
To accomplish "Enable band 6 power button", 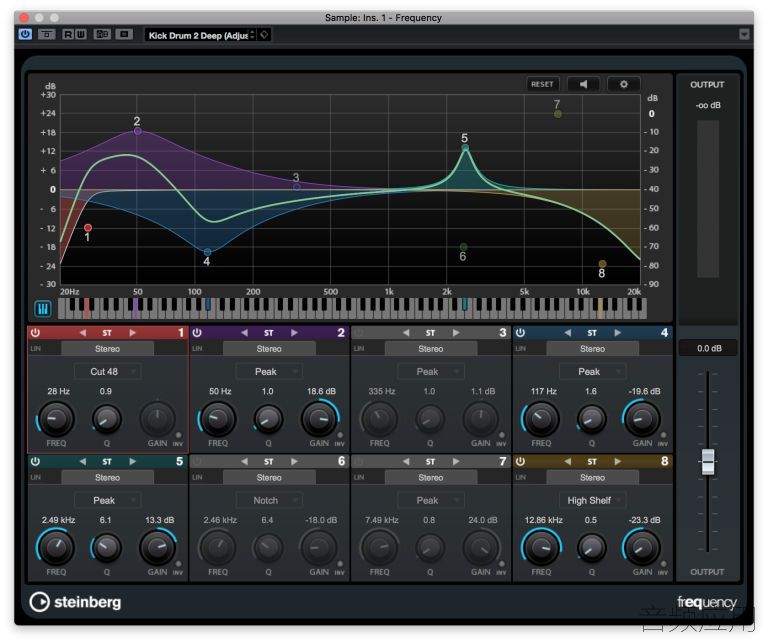I will click(x=197, y=461).
